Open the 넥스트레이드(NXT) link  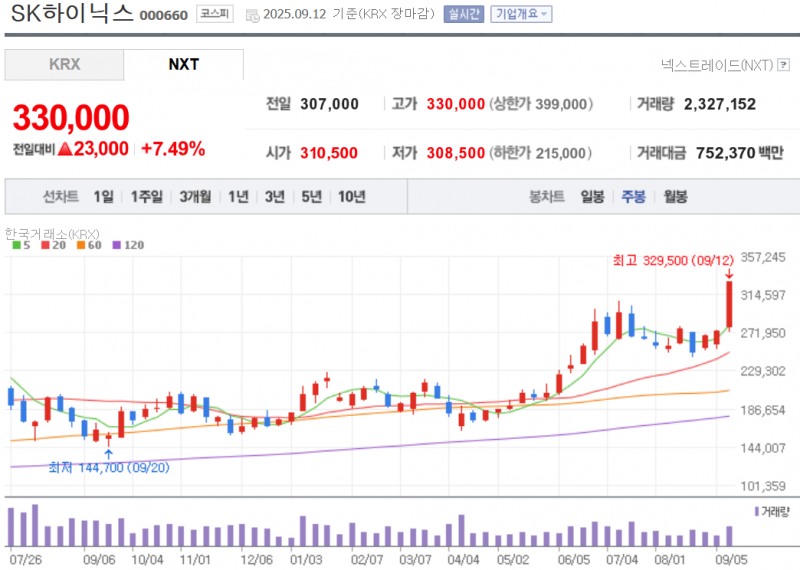pos(716,65)
